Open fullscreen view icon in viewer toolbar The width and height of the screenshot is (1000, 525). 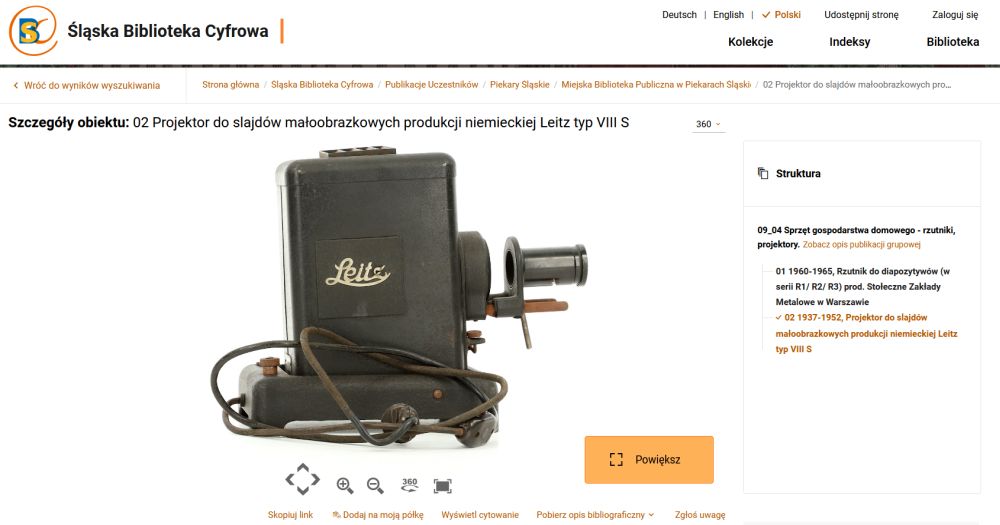[443, 486]
